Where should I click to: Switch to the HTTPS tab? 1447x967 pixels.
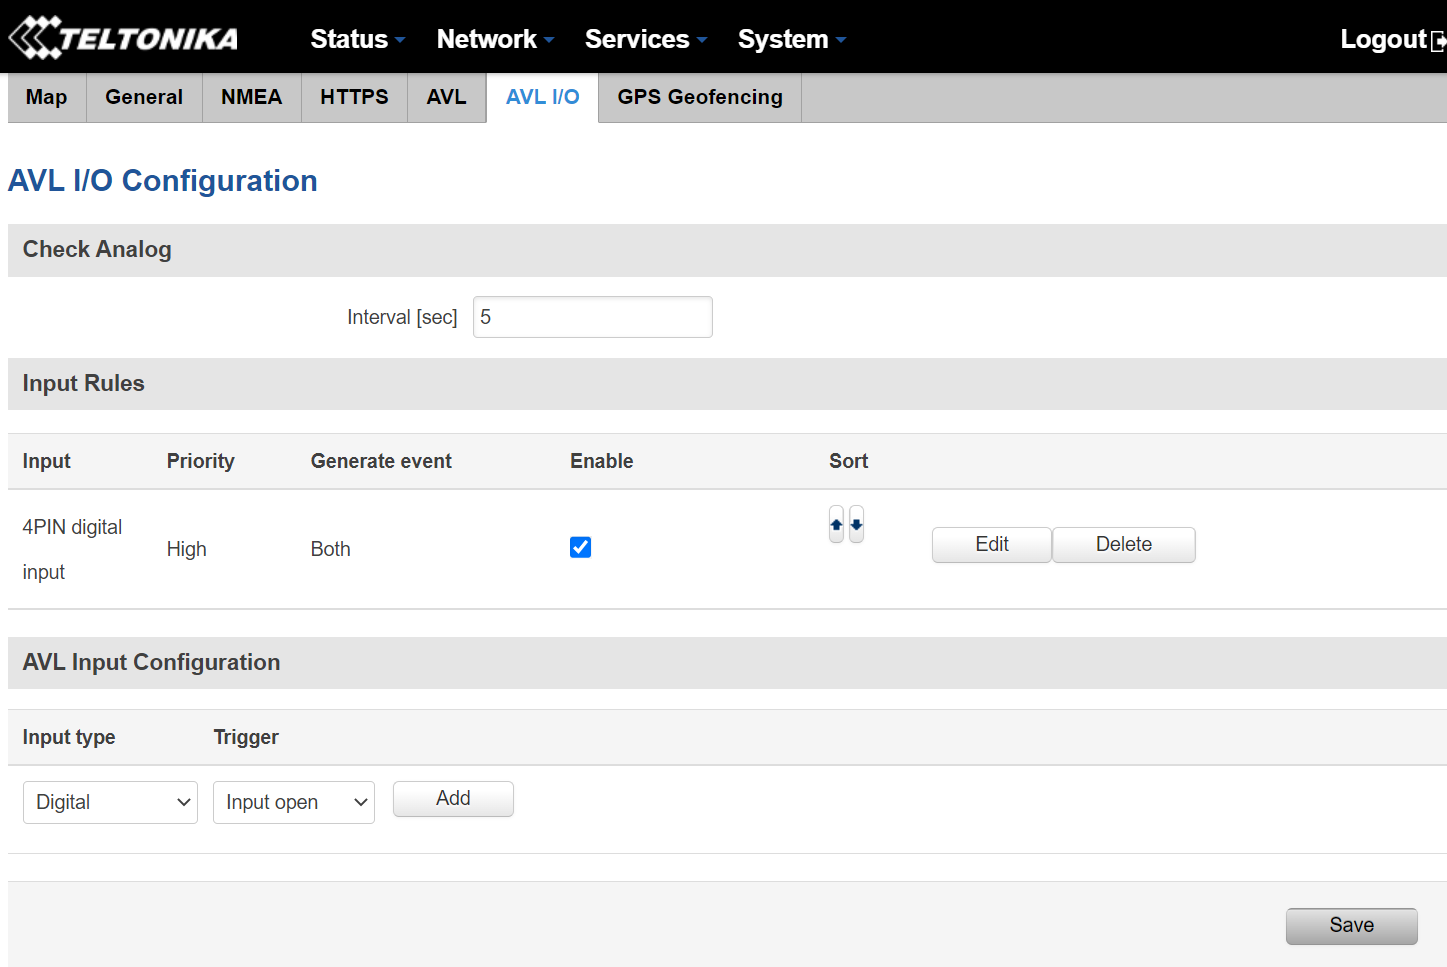354,97
